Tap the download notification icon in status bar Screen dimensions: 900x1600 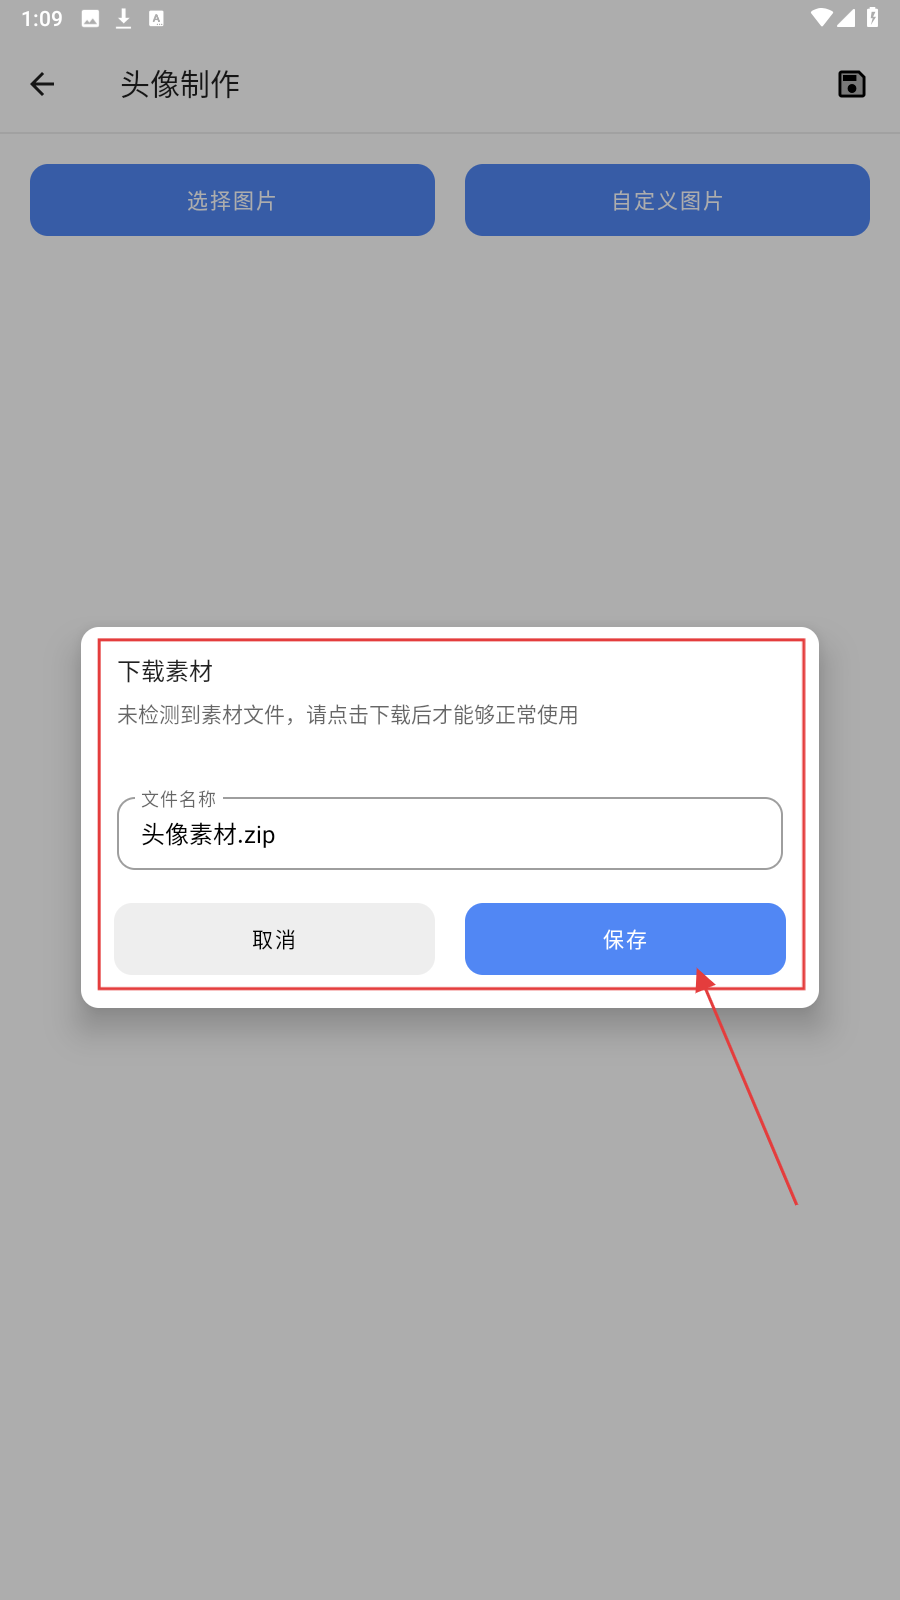tap(123, 18)
